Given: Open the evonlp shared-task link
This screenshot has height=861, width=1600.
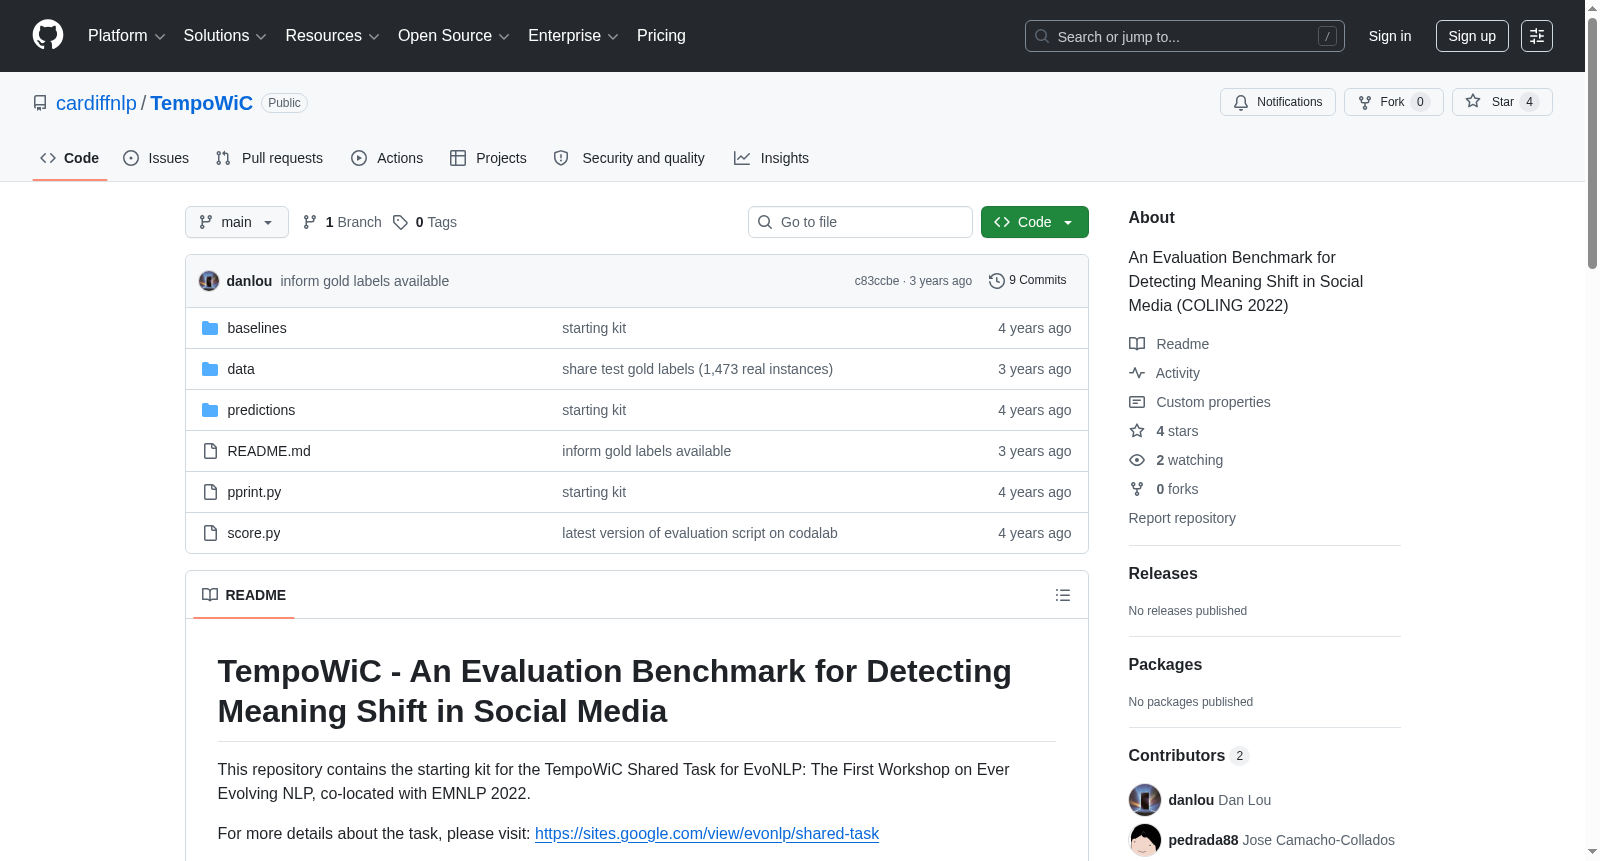Looking at the screenshot, I should tap(707, 833).
